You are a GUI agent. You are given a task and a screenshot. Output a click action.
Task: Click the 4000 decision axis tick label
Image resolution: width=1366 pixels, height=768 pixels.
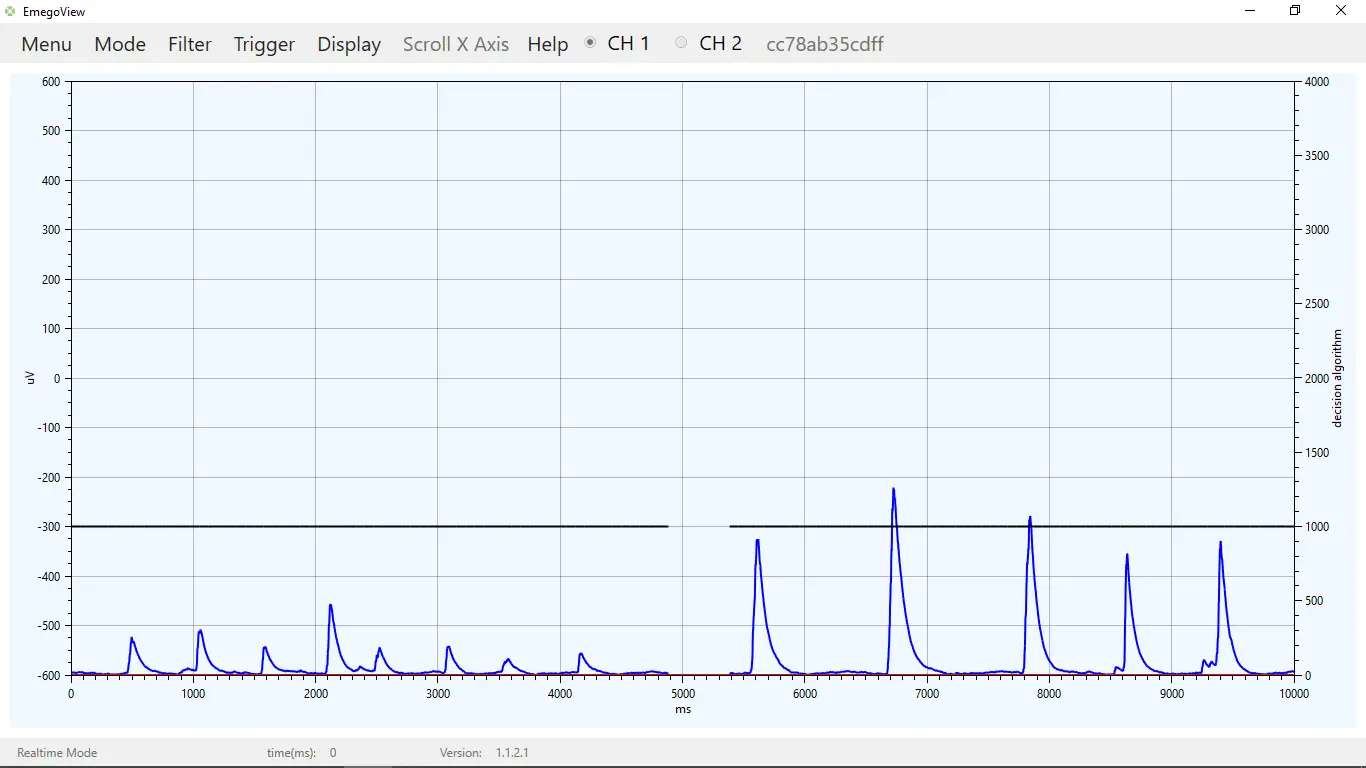tap(1317, 82)
